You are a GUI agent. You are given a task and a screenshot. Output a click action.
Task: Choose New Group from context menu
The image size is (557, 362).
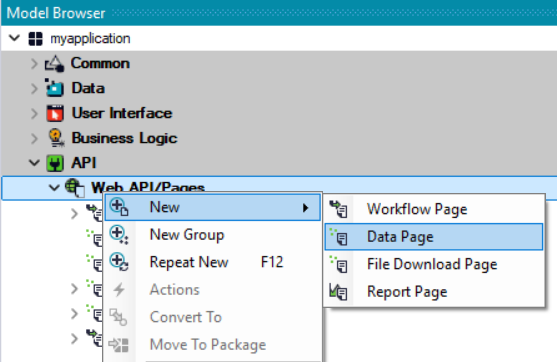213,235
